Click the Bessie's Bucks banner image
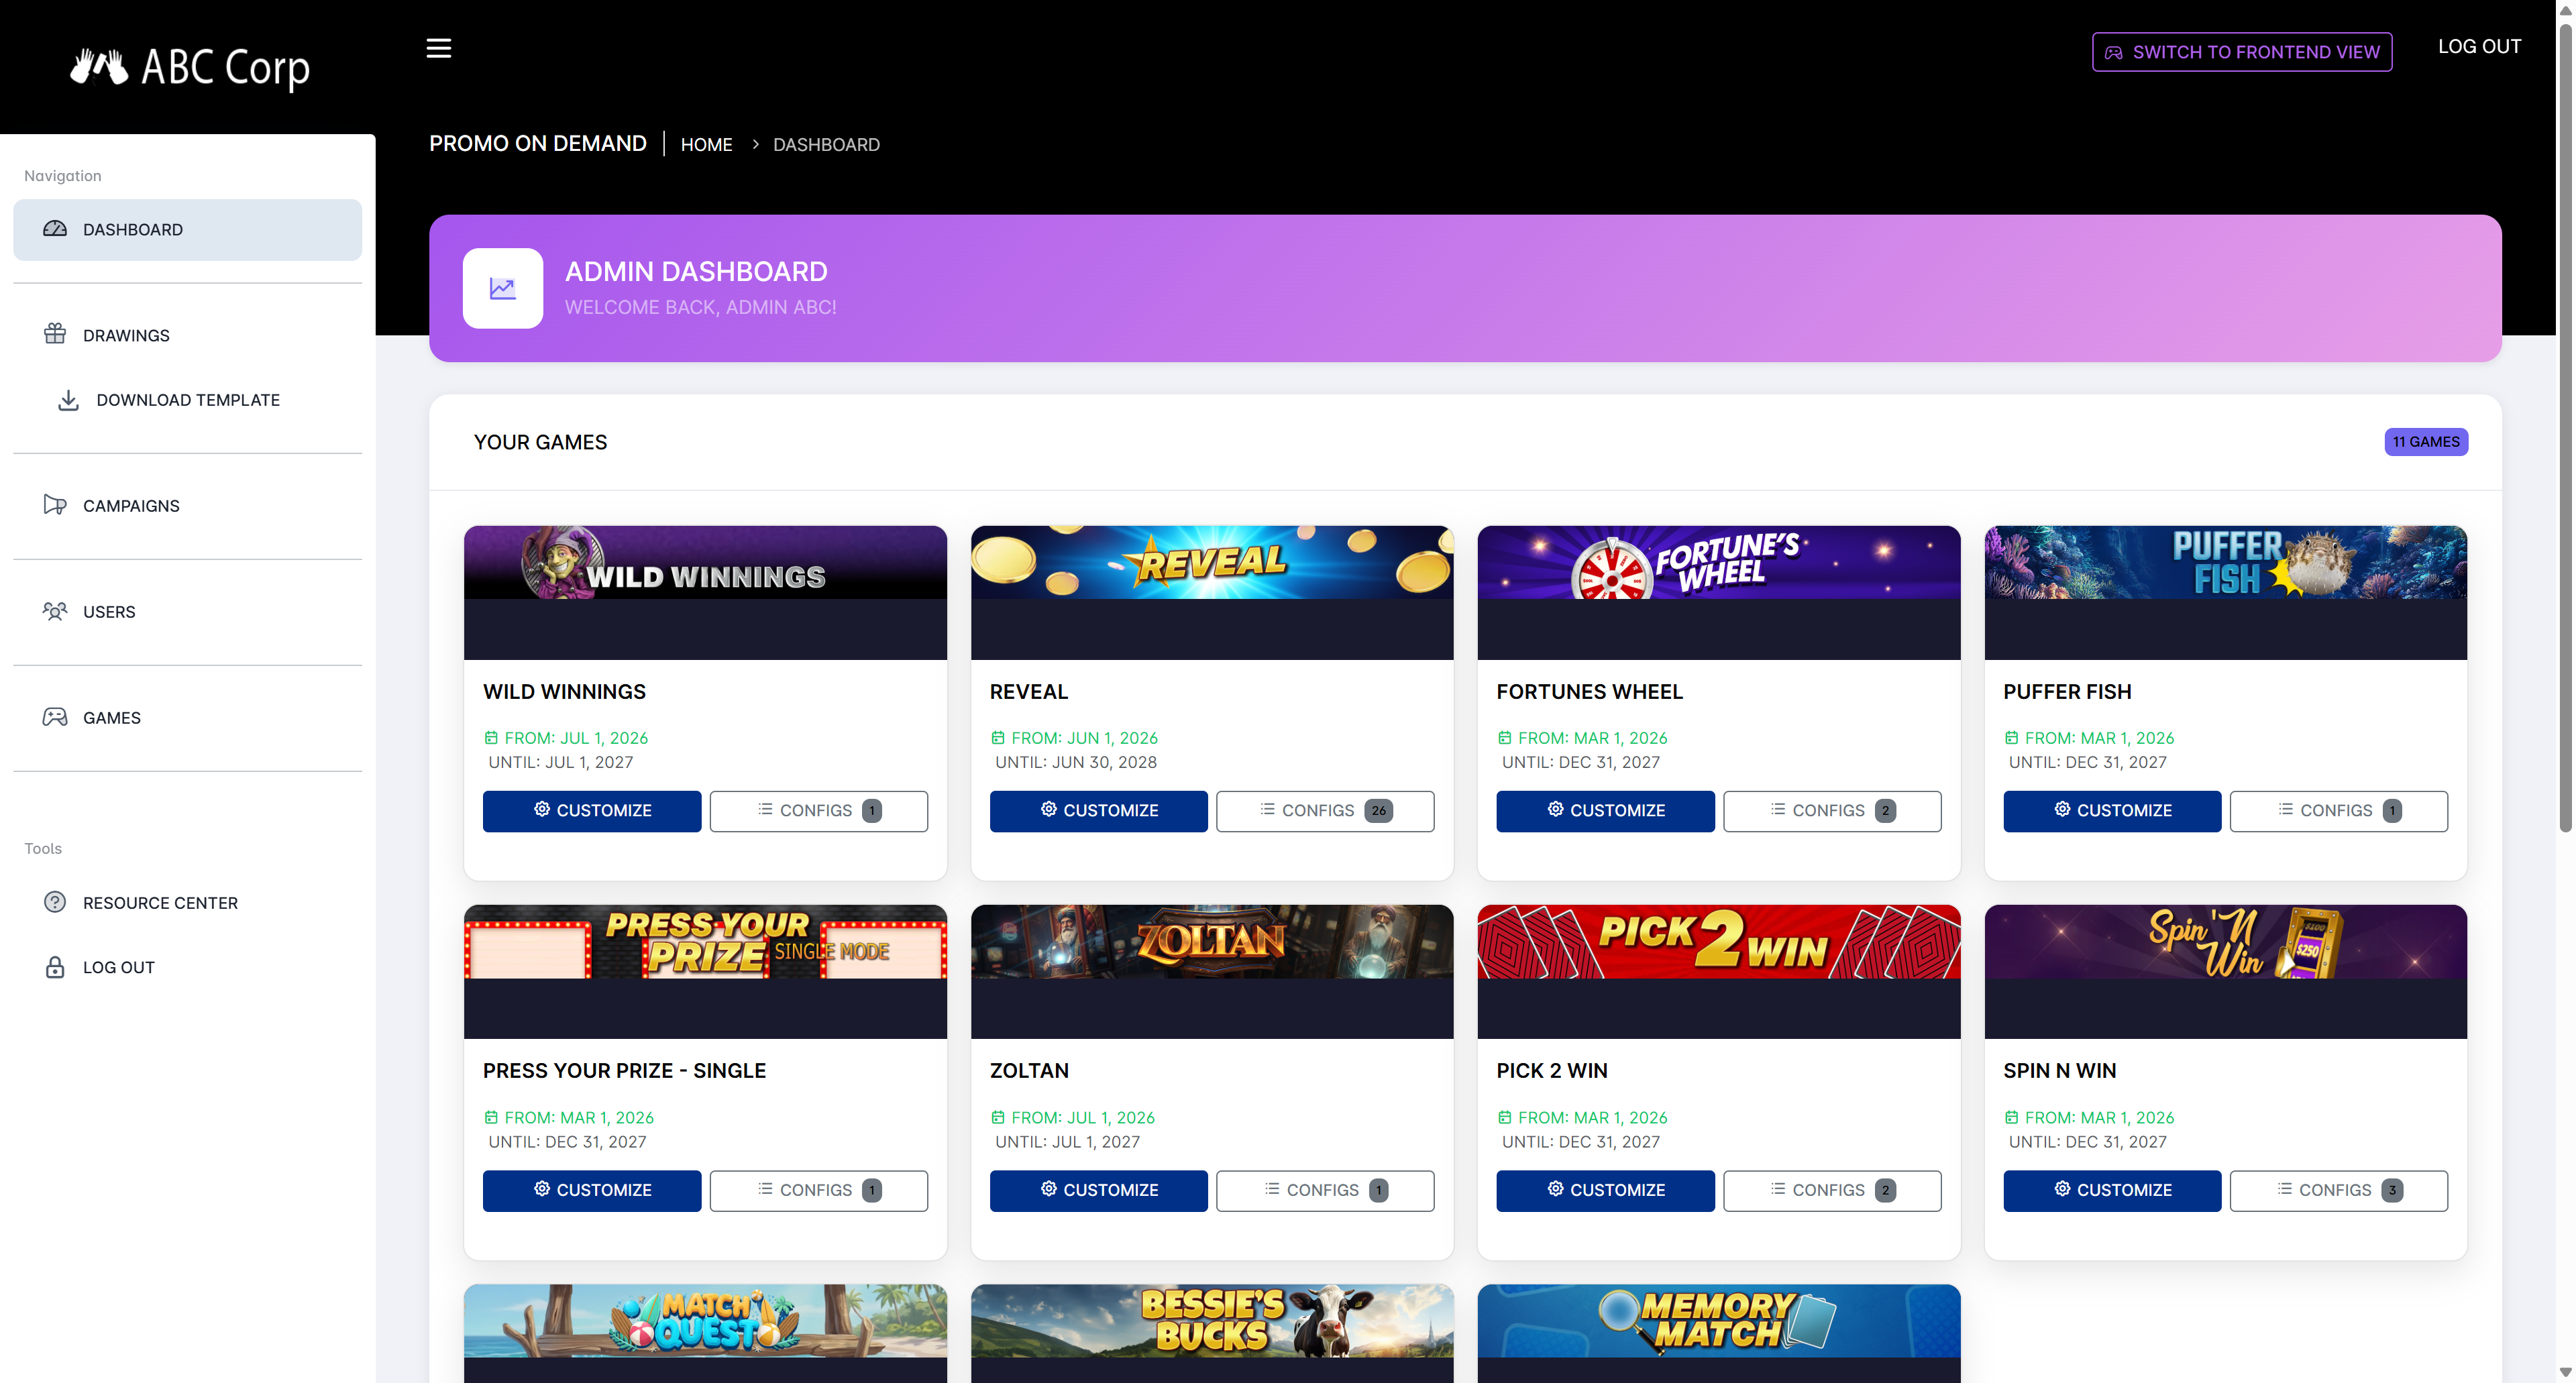This screenshot has height=1383, width=2576. pyautogui.click(x=1212, y=1321)
